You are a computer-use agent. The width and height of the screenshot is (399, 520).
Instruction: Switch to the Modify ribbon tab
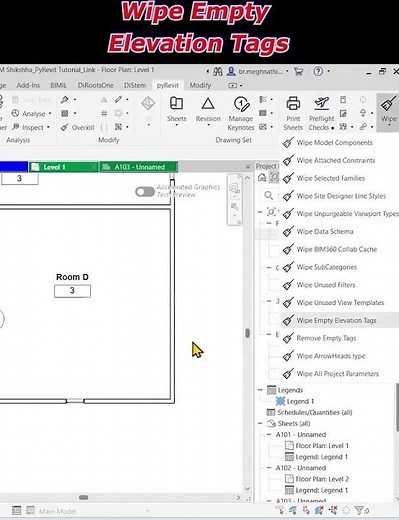[x=200, y=85]
